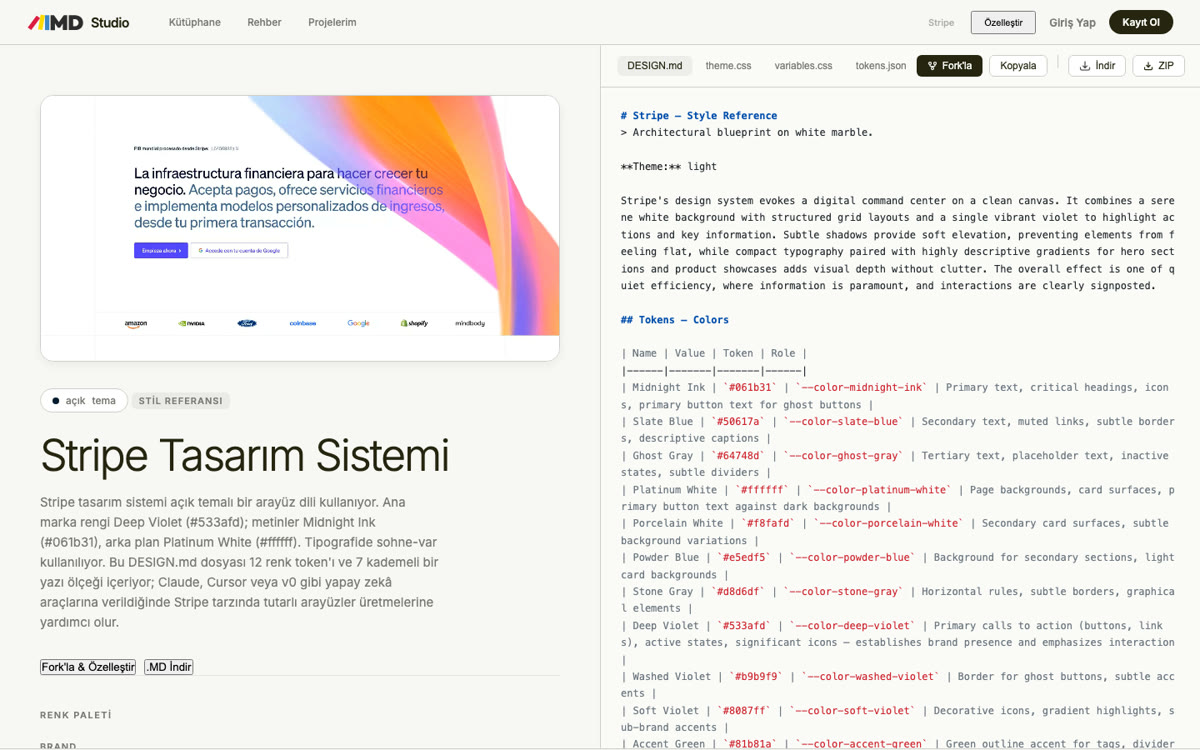Screen dimensions: 1200x750
Task: Click the --color-deep-violet token
Action: (x=854, y=626)
